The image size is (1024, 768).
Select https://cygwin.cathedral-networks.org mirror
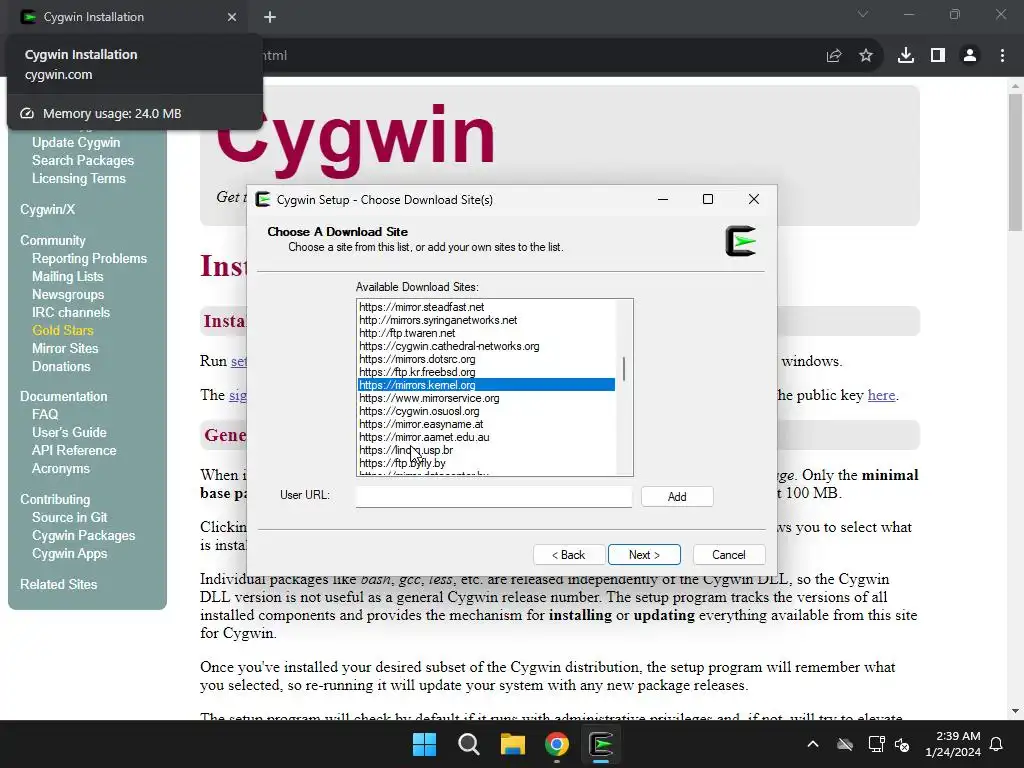pos(487,346)
